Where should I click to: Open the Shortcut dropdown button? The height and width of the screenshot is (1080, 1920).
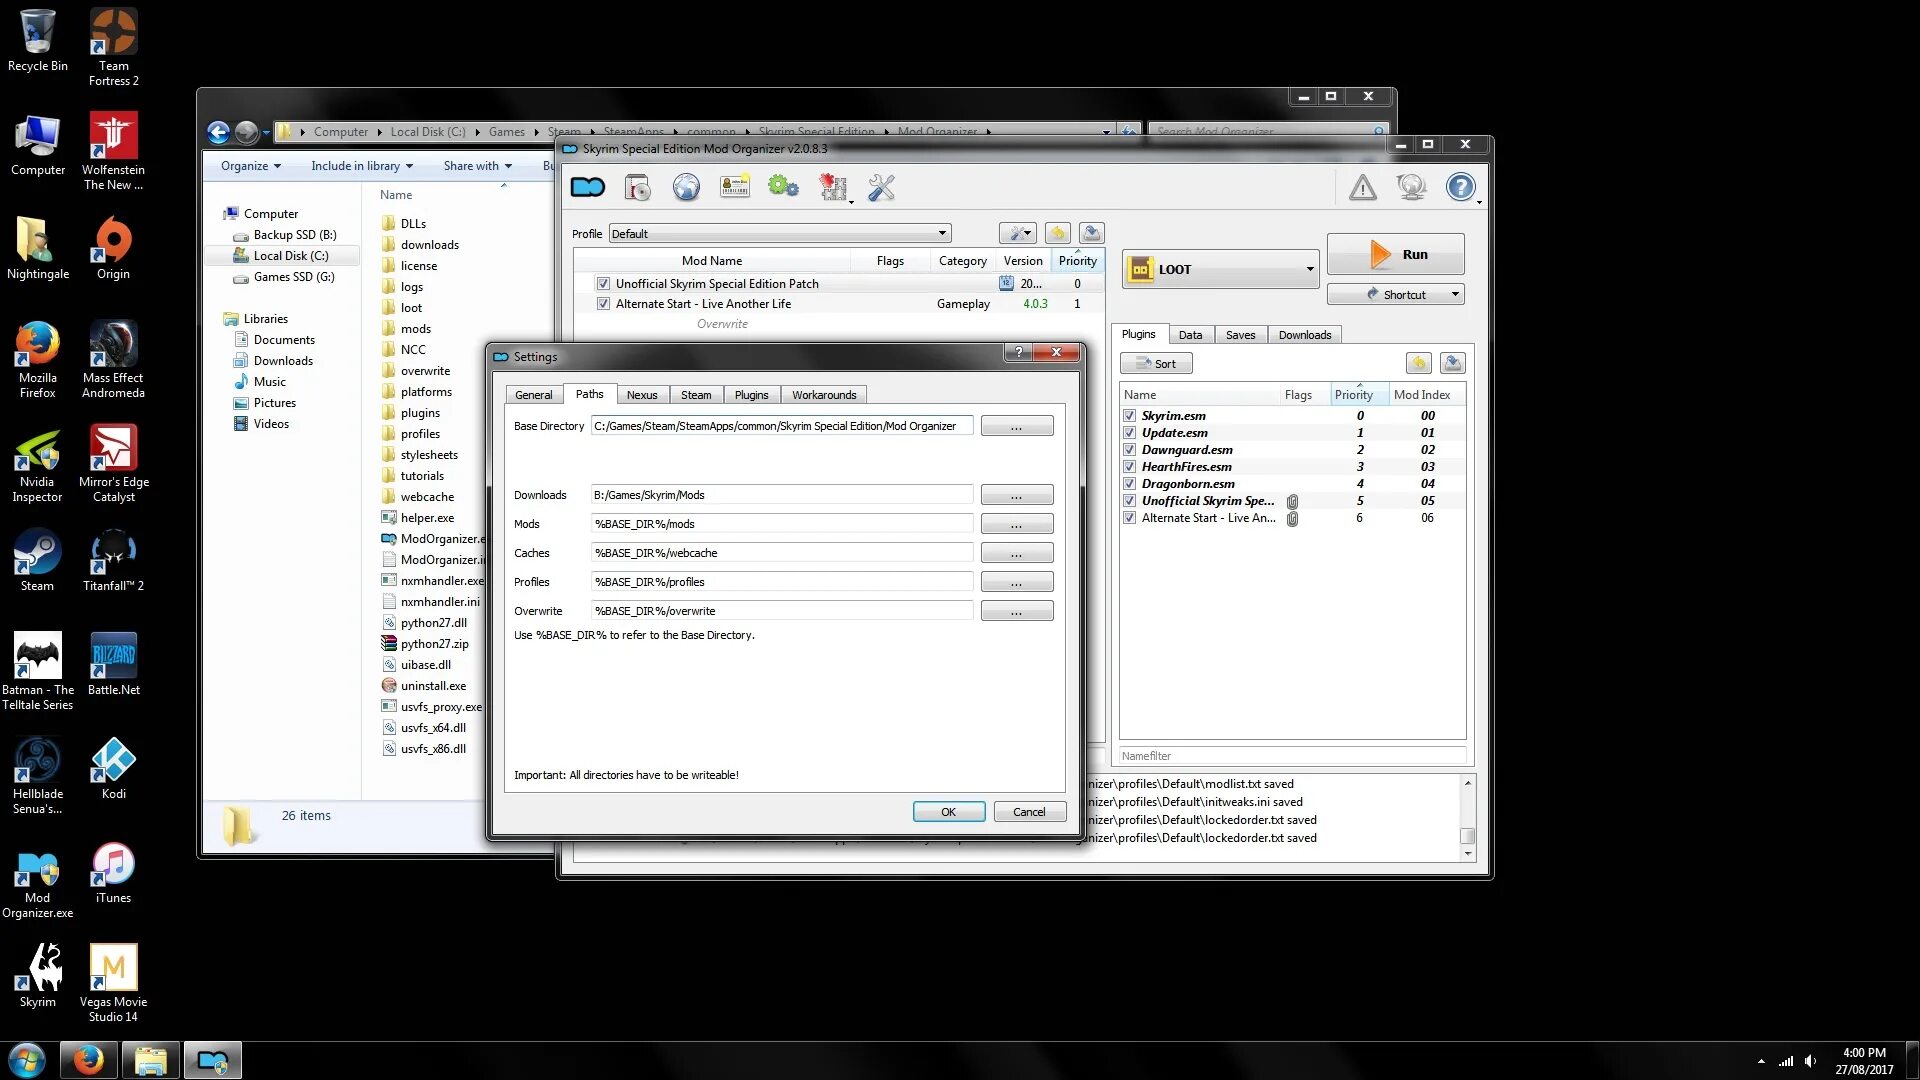tap(1395, 294)
